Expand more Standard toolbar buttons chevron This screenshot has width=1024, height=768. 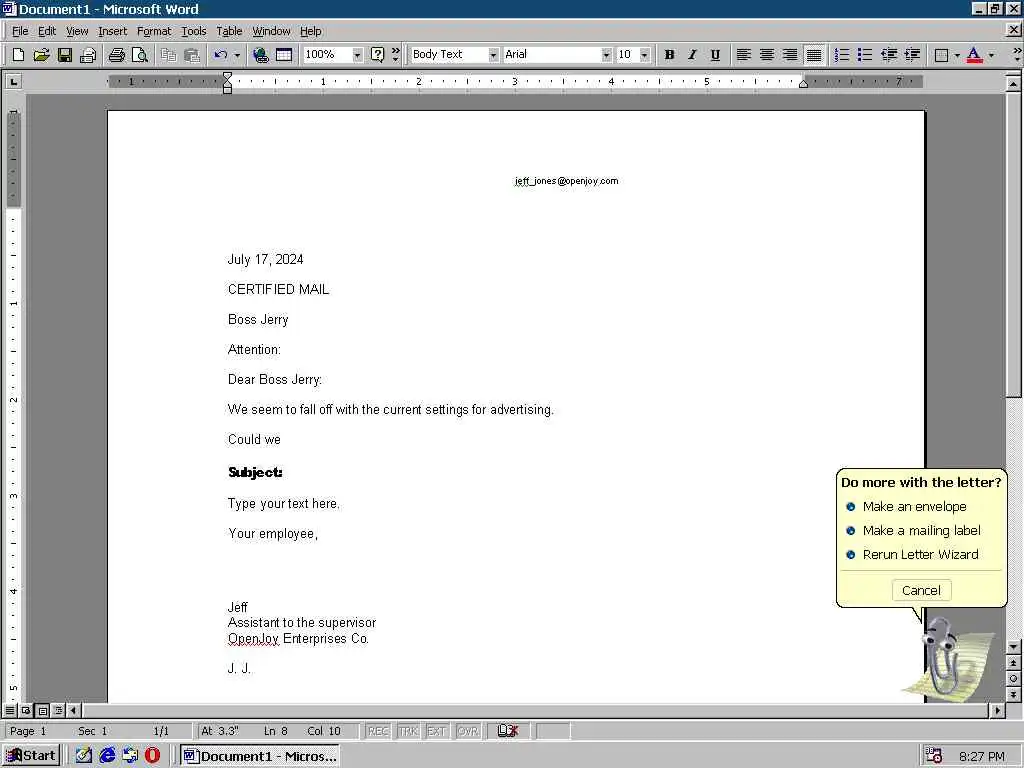[395, 55]
